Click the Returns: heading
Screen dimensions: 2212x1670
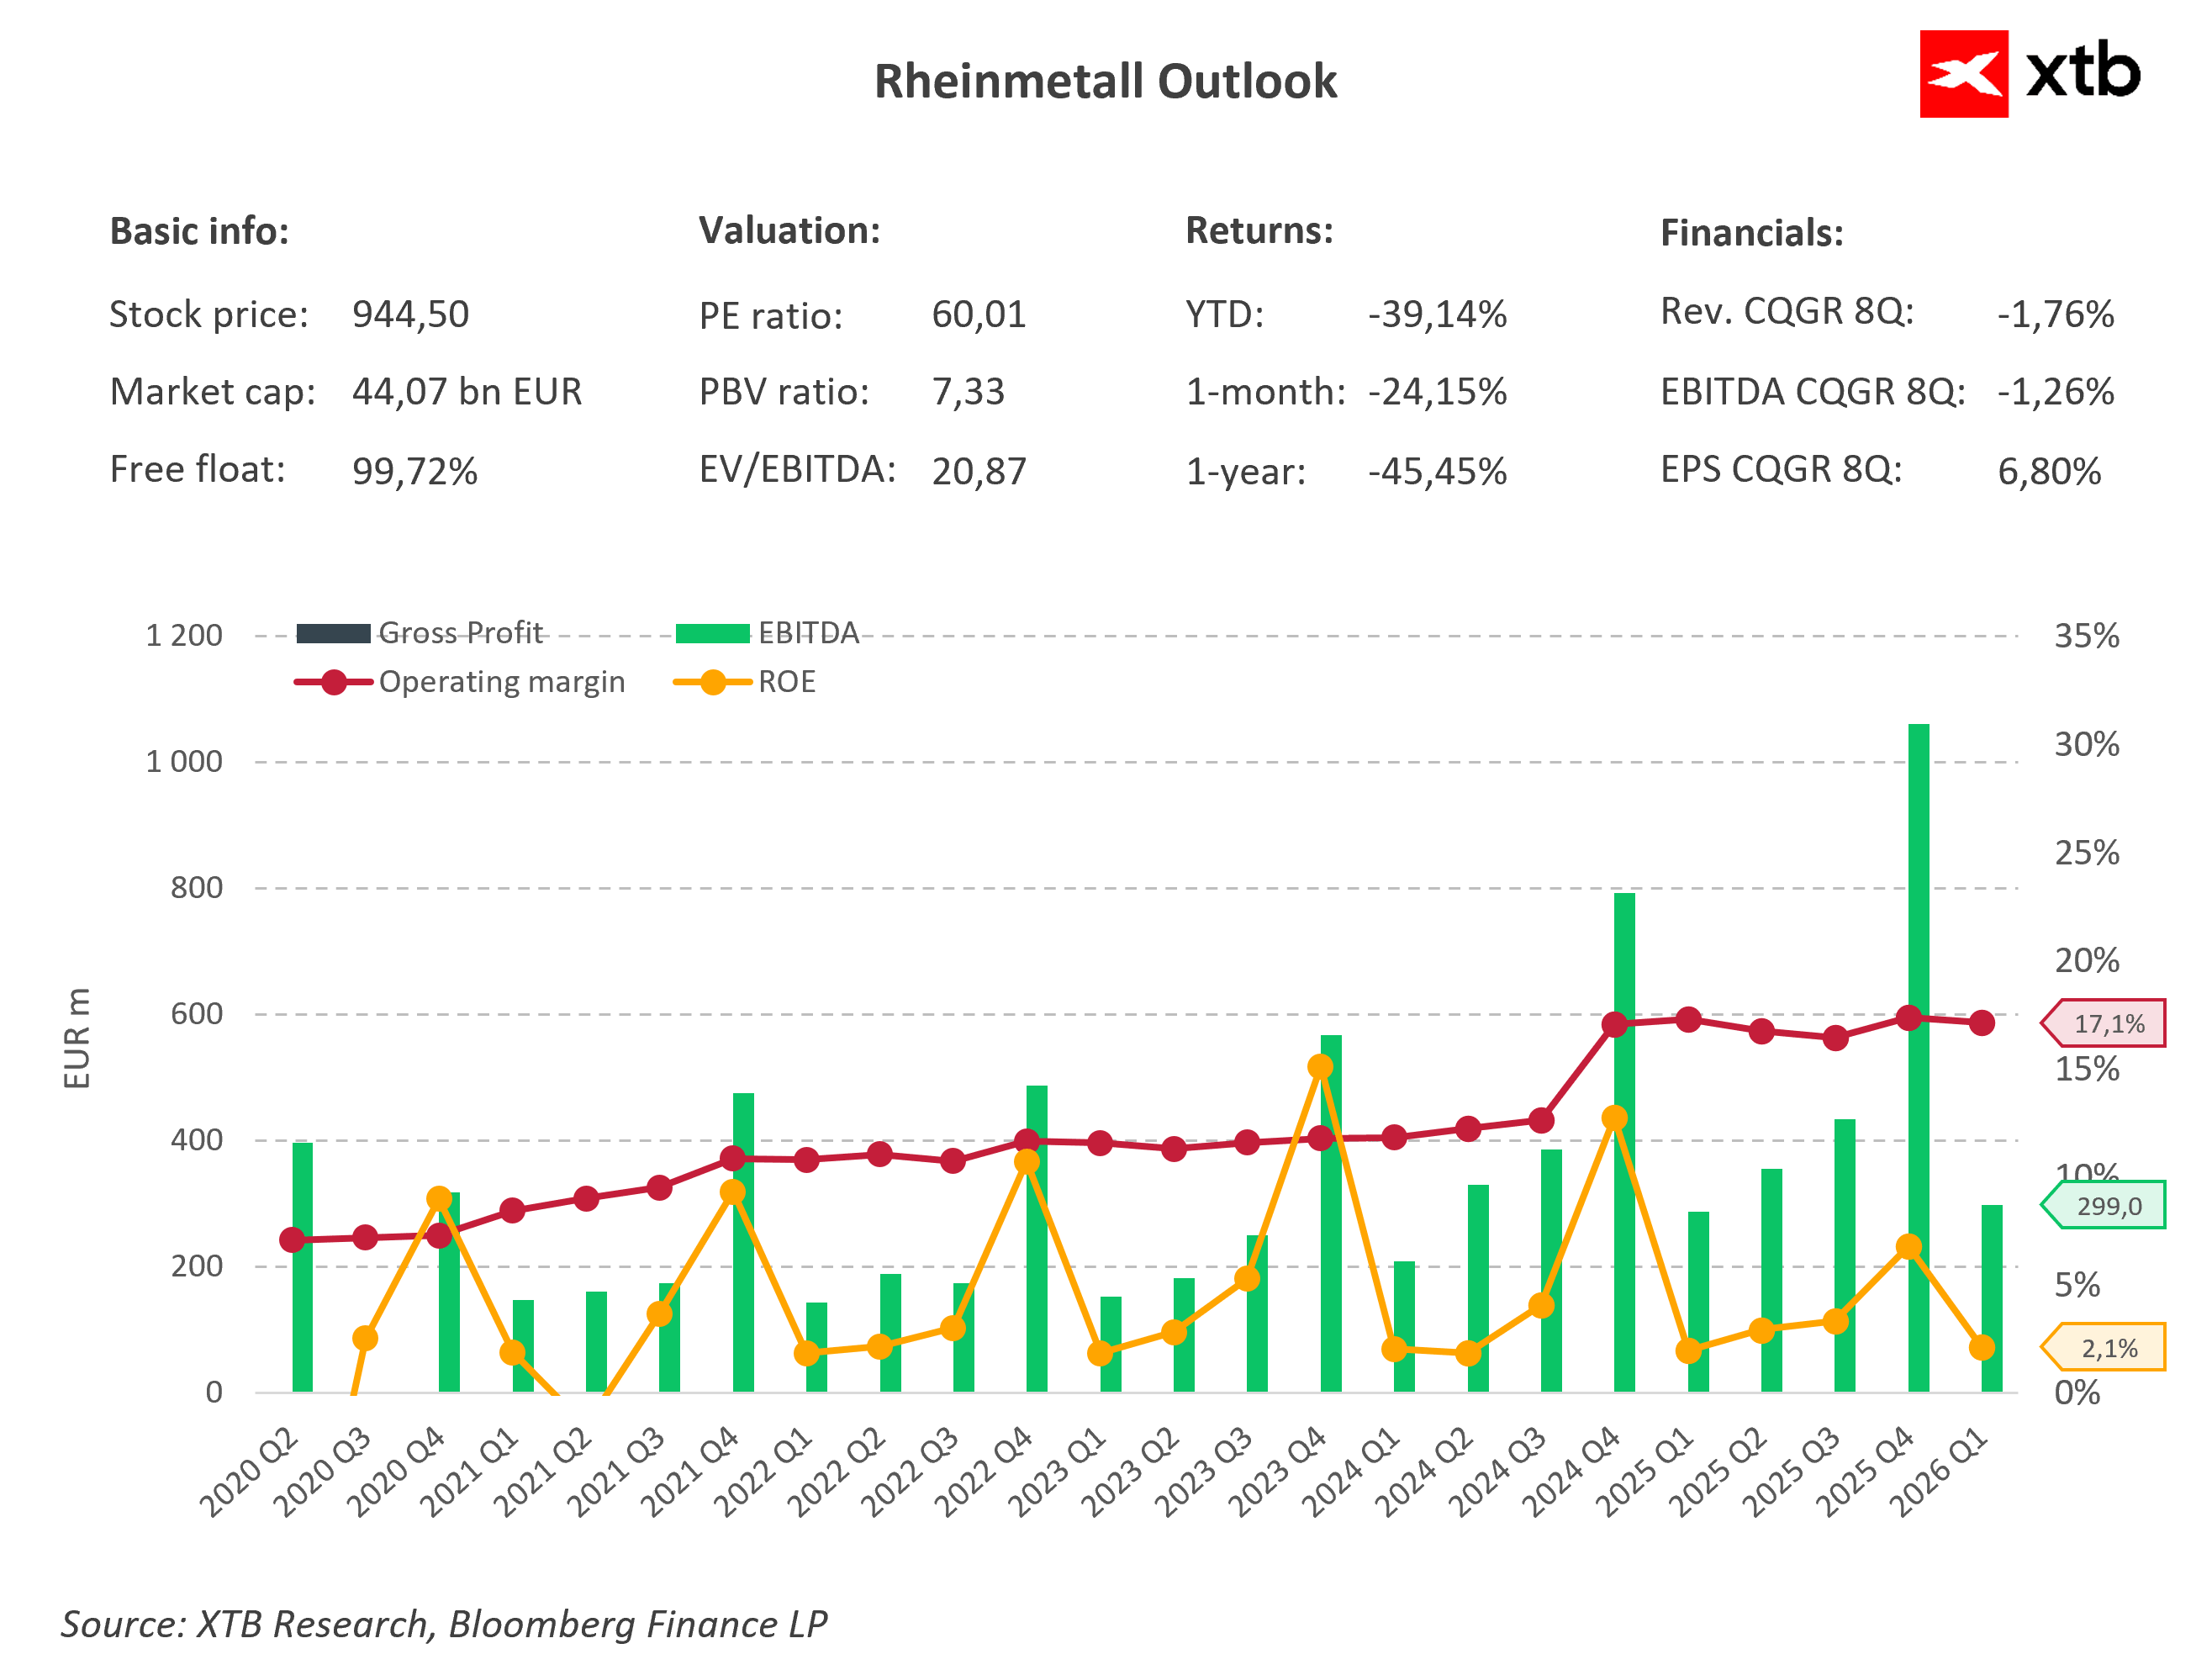(x=1259, y=231)
